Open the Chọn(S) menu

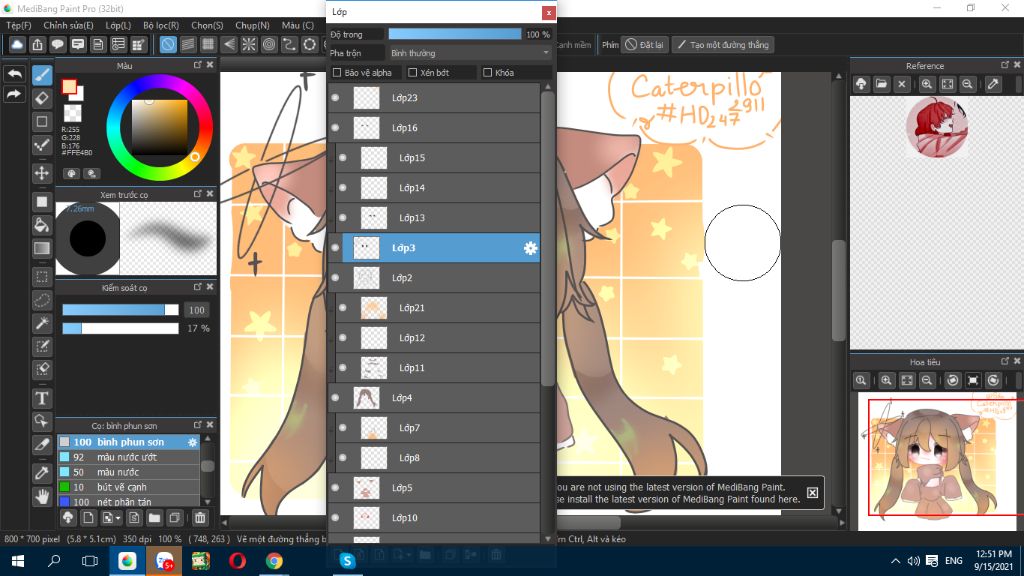coord(207,25)
